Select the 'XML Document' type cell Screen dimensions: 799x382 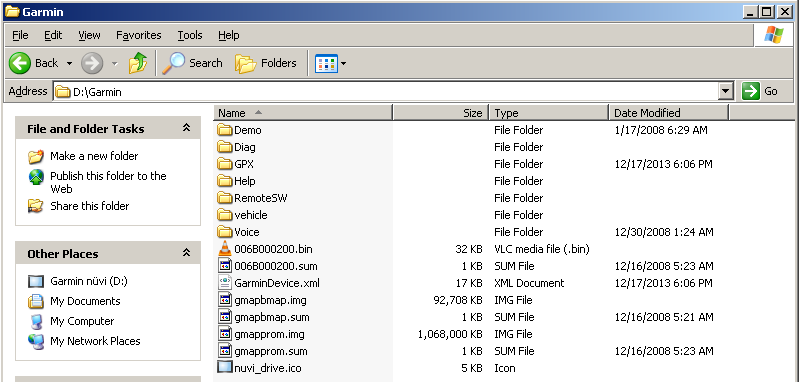pyautogui.click(x=529, y=283)
